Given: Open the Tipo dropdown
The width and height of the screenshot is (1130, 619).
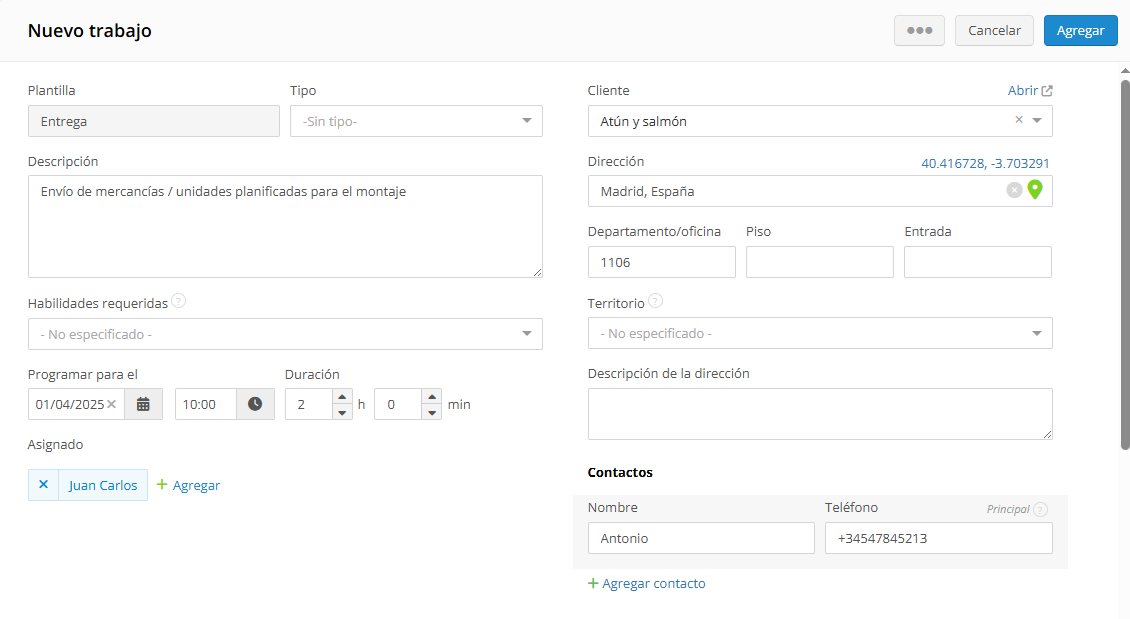Looking at the screenshot, I should (417, 121).
